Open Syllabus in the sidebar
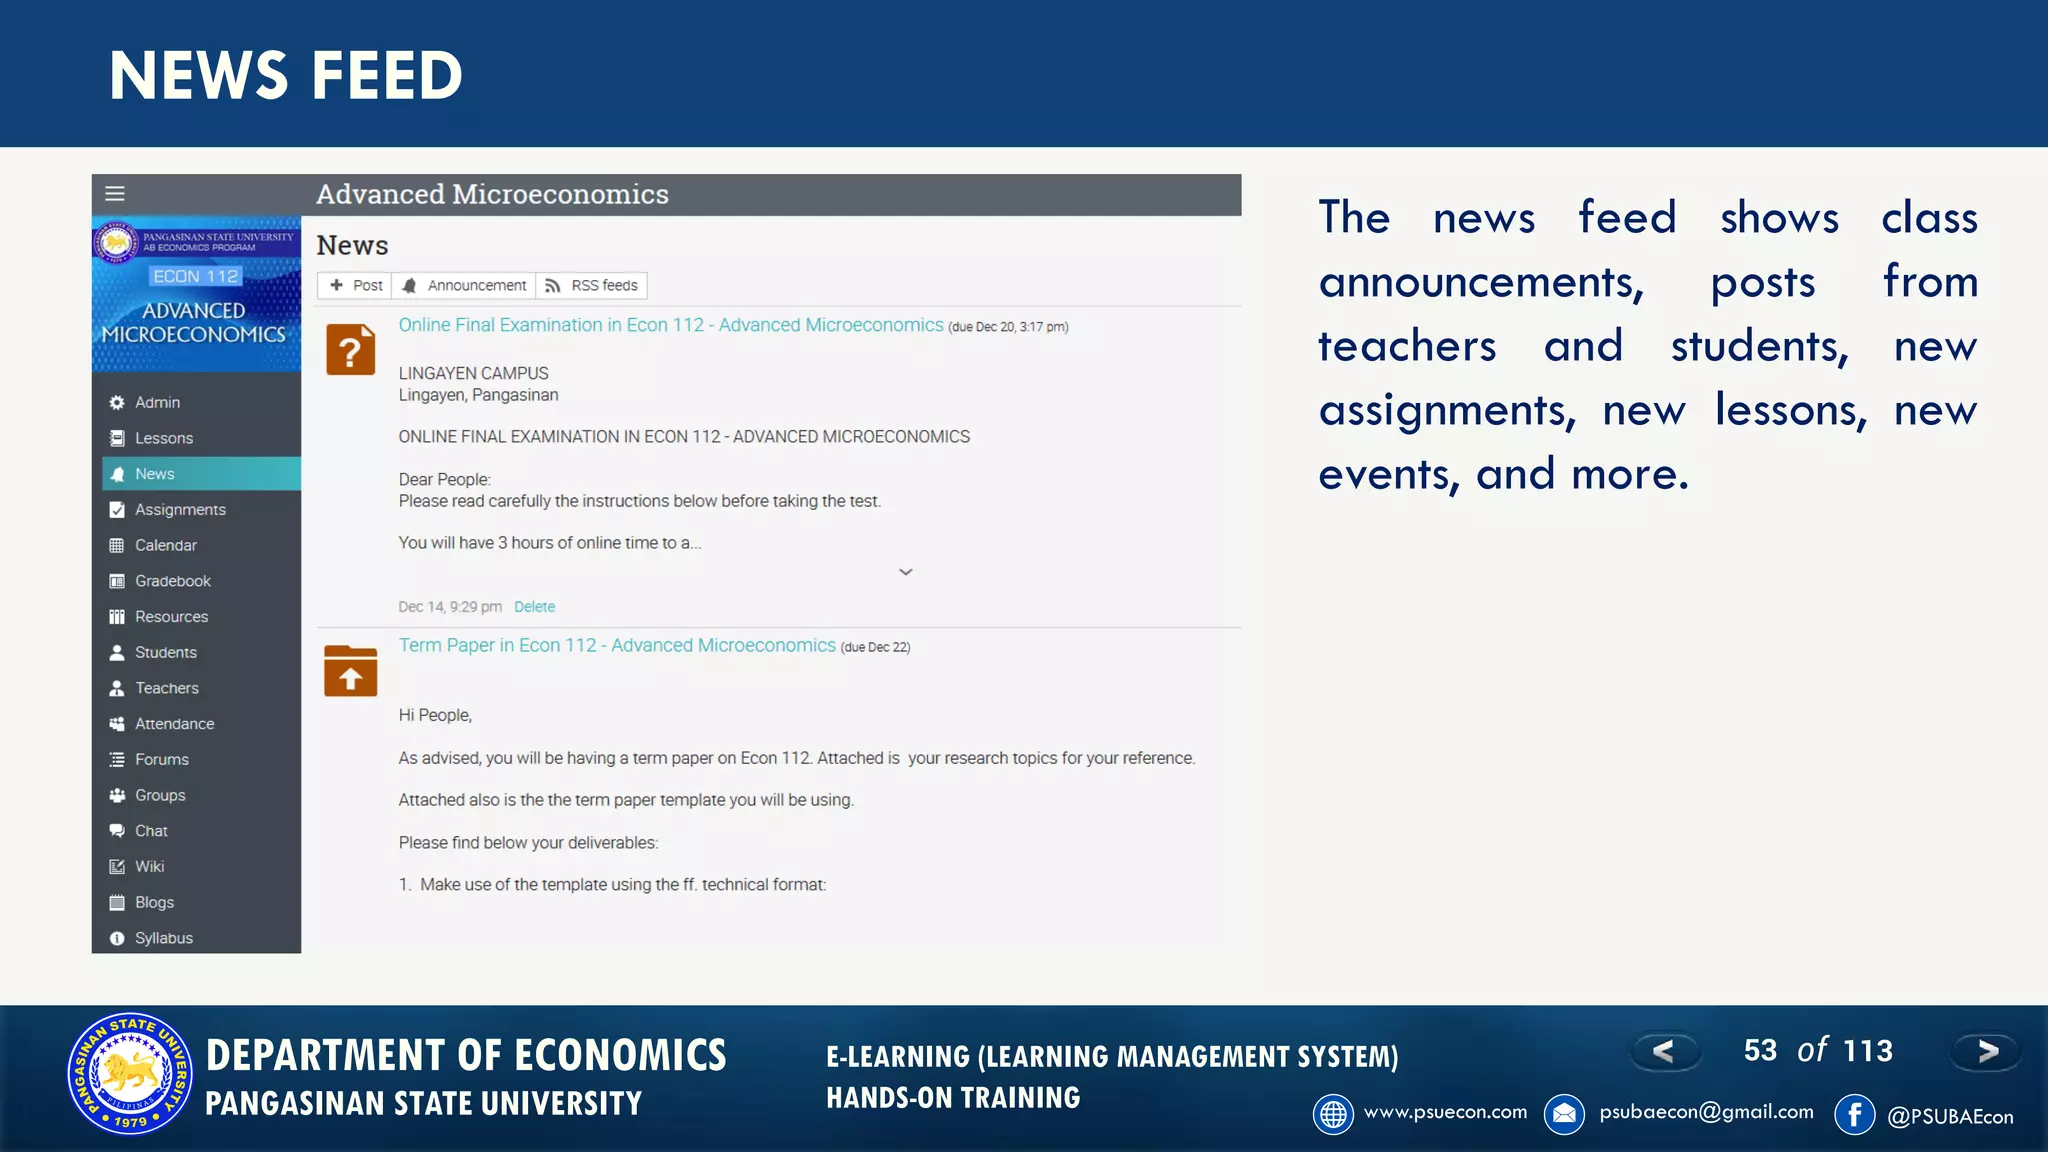 (x=201, y=938)
